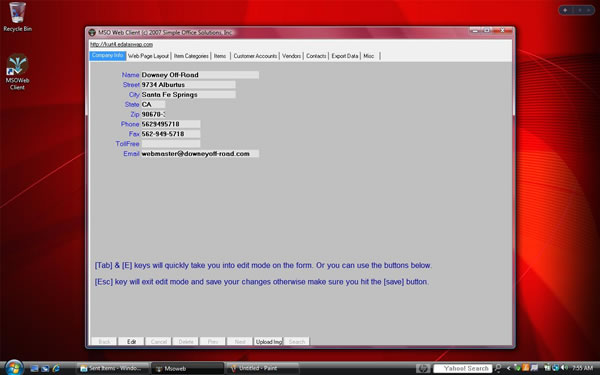The height and width of the screenshot is (375, 600).
Task: Switch to the Items tab
Action: (x=220, y=56)
